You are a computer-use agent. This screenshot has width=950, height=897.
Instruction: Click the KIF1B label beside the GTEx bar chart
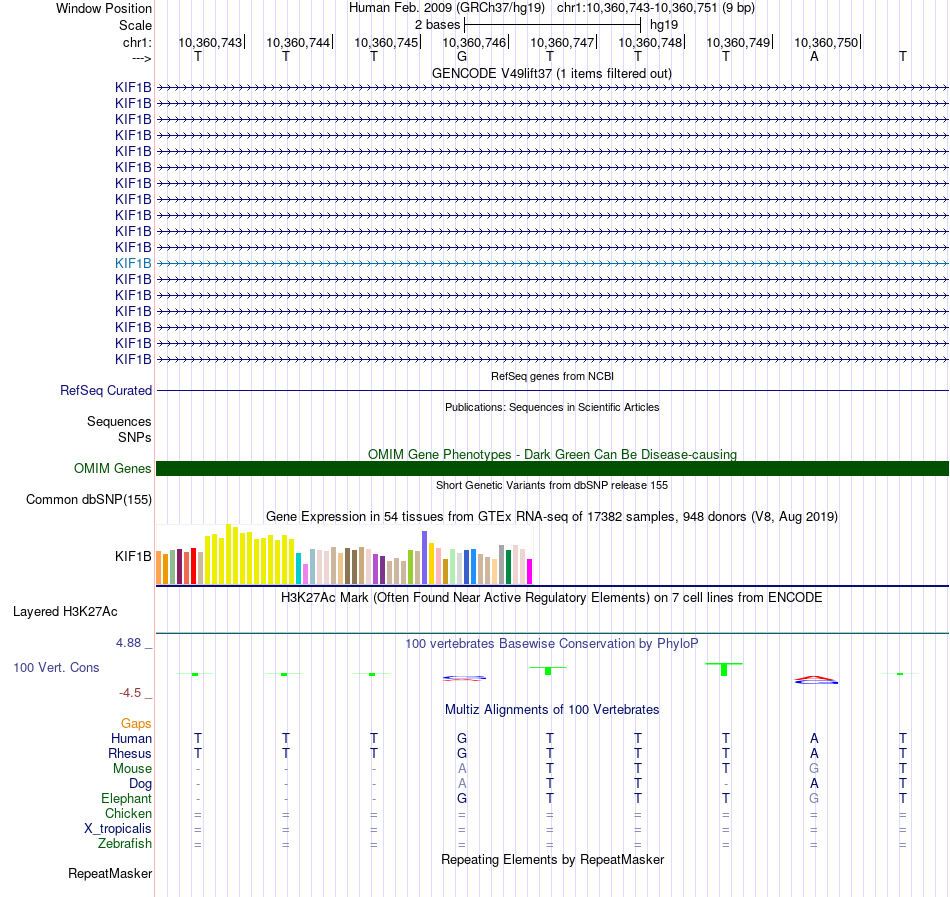[x=133, y=556]
